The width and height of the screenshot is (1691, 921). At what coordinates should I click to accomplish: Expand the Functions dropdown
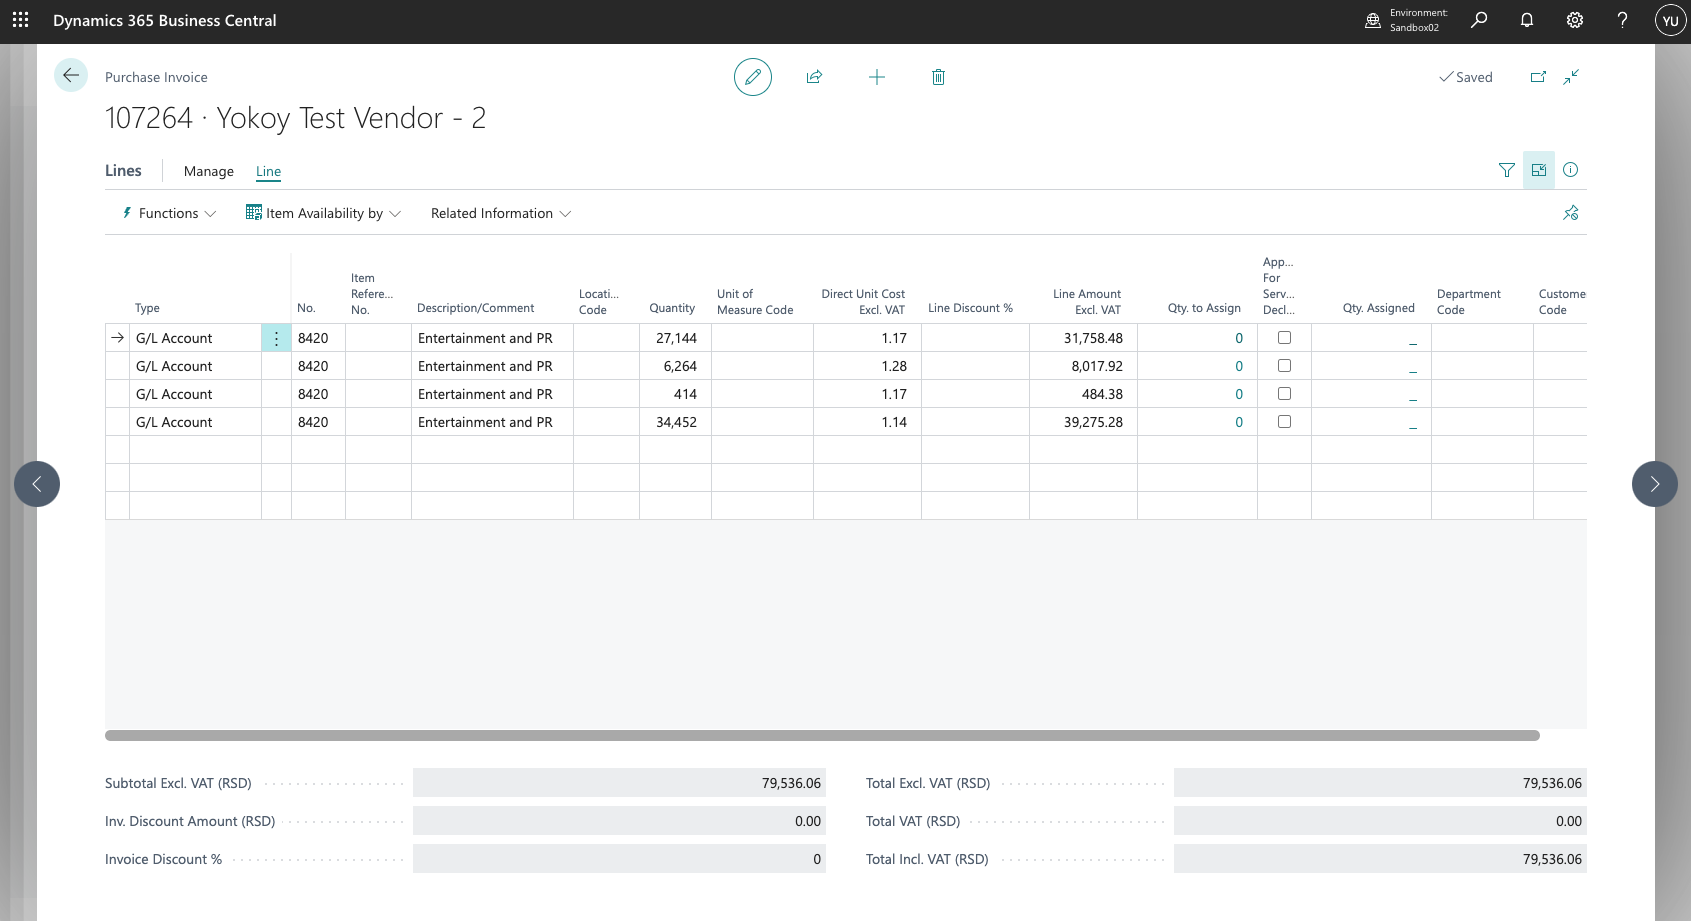click(168, 213)
